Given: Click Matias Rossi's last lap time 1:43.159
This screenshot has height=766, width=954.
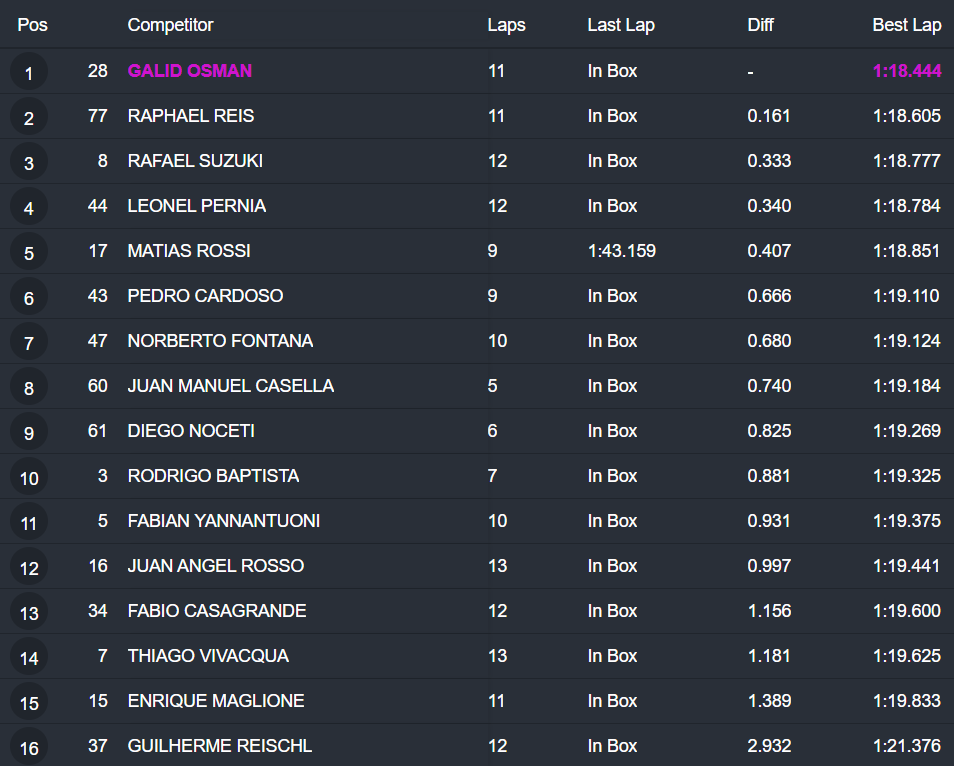Looking at the screenshot, I should [621, 251].
